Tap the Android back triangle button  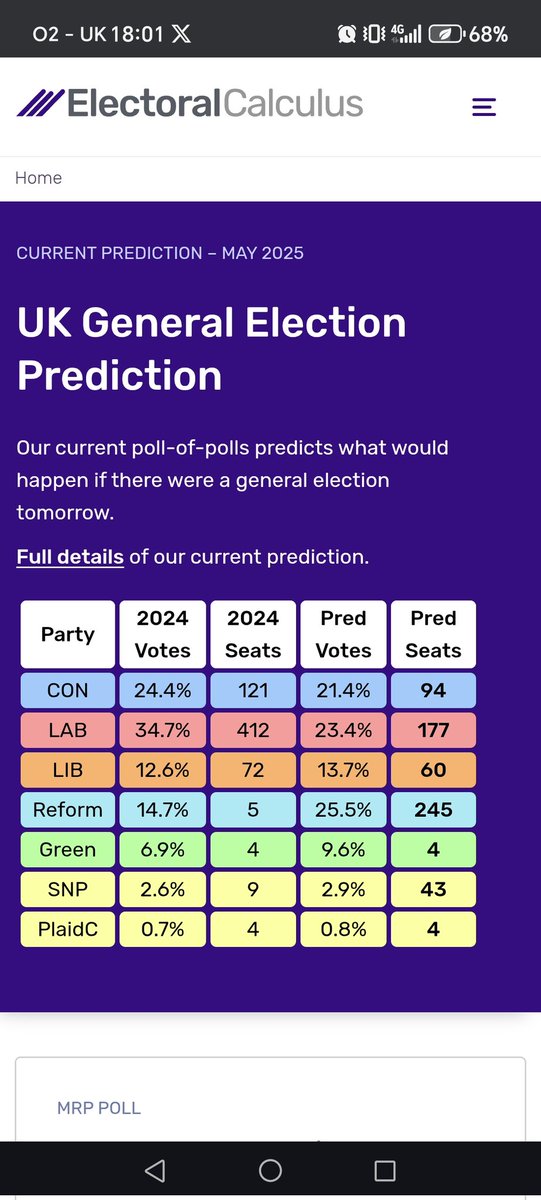pos(154,1171)
